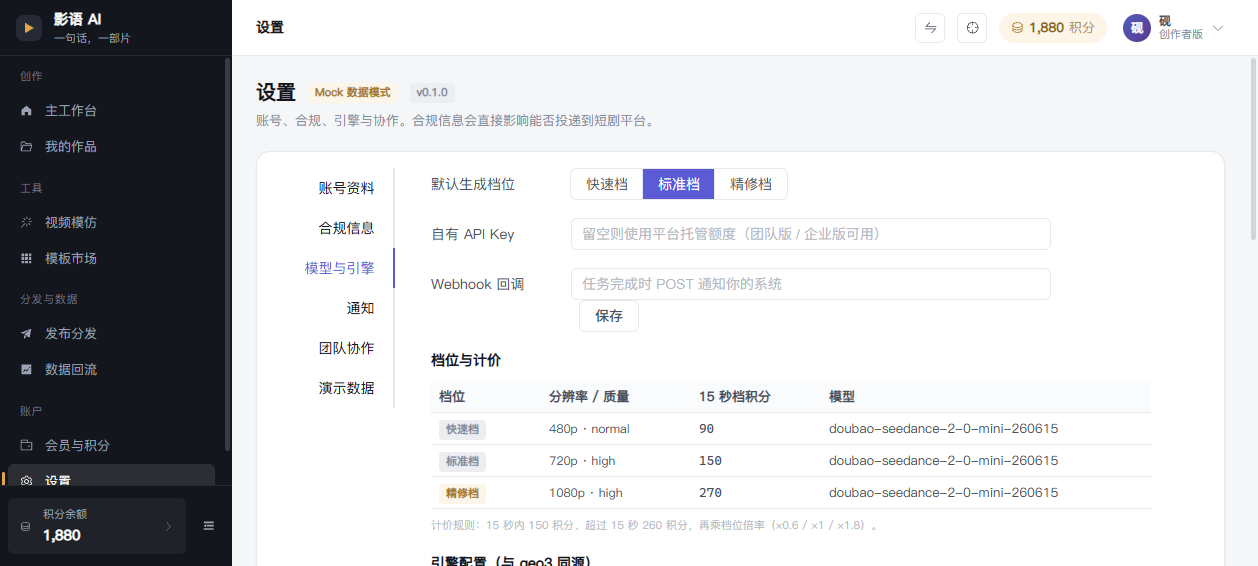
Task: Open 团队协作 settings tab
Action: (346, 348)
